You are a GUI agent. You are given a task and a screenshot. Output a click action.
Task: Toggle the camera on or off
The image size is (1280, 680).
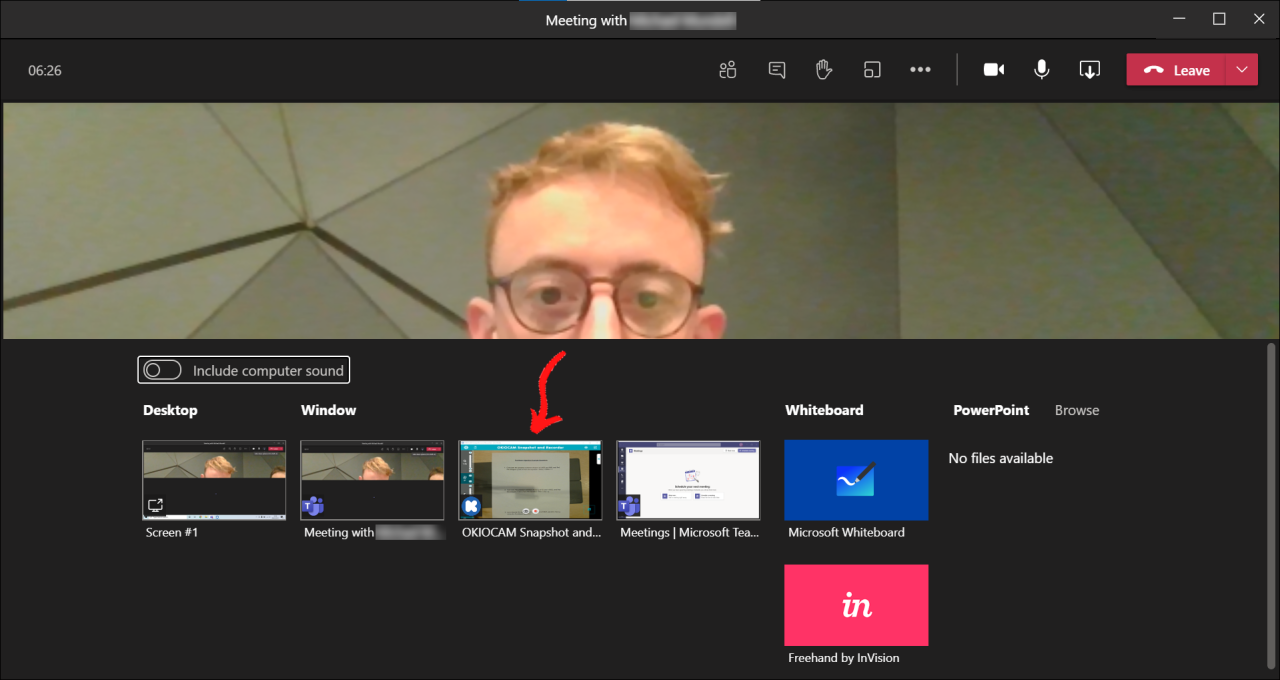coord(993,69)
